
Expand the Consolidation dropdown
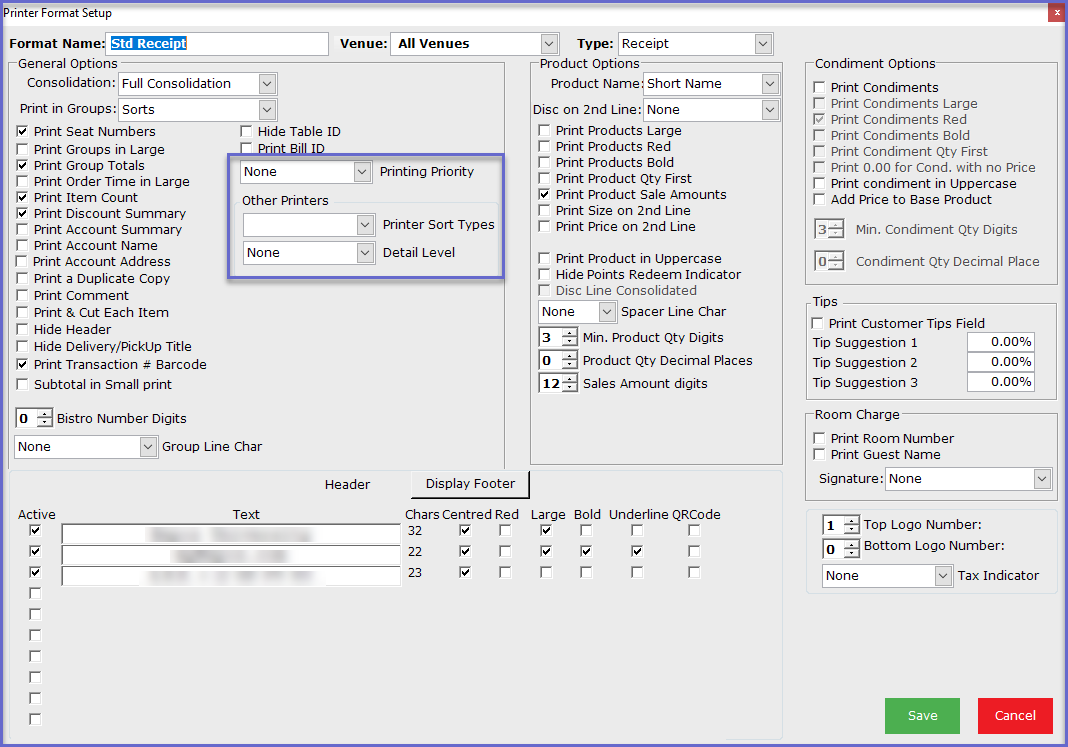pos(198,84)
